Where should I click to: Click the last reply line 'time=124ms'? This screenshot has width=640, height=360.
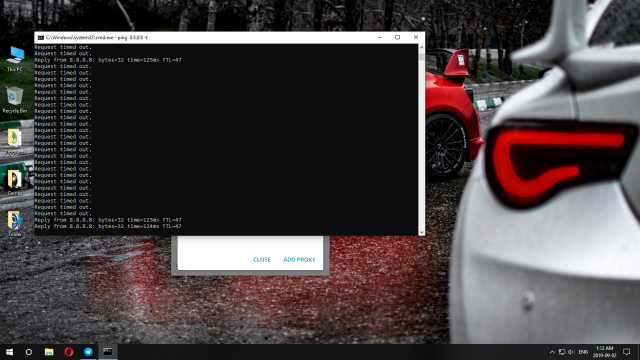pos(108,227)
